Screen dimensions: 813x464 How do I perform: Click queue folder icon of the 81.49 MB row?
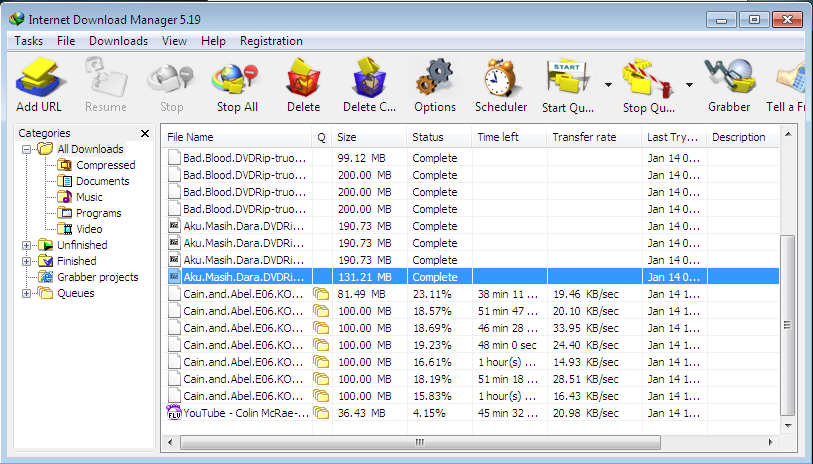321,294
